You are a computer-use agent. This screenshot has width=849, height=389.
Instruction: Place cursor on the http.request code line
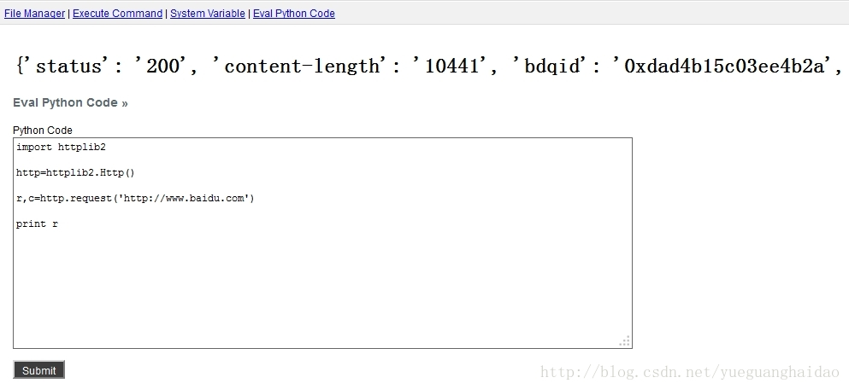[x=135, y=198]
